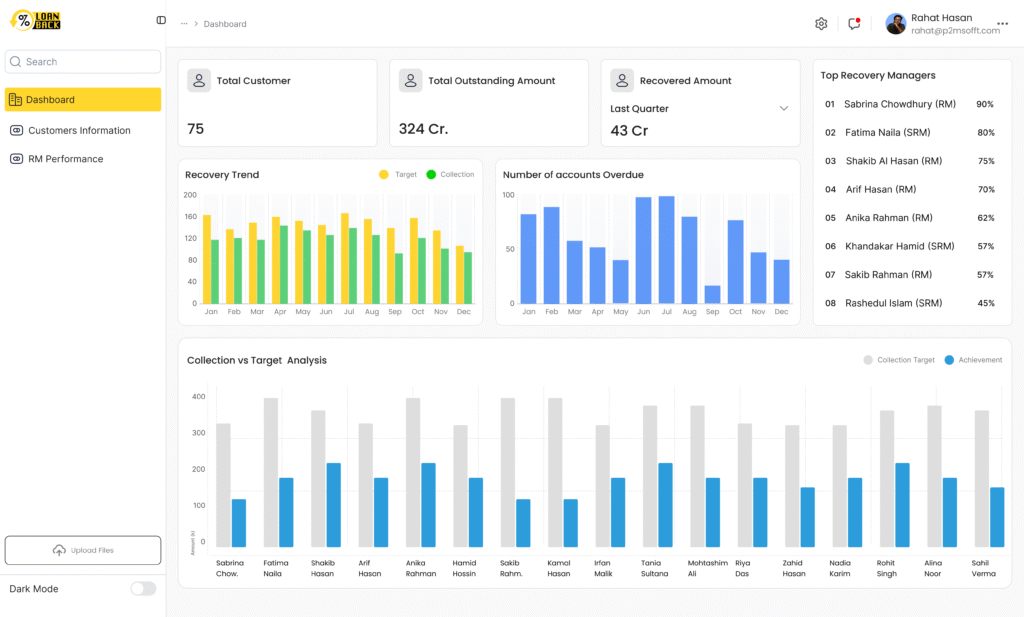Screen dimensions: 1024x617
Task: Click the Search input field
Action: tap(83, 62)
